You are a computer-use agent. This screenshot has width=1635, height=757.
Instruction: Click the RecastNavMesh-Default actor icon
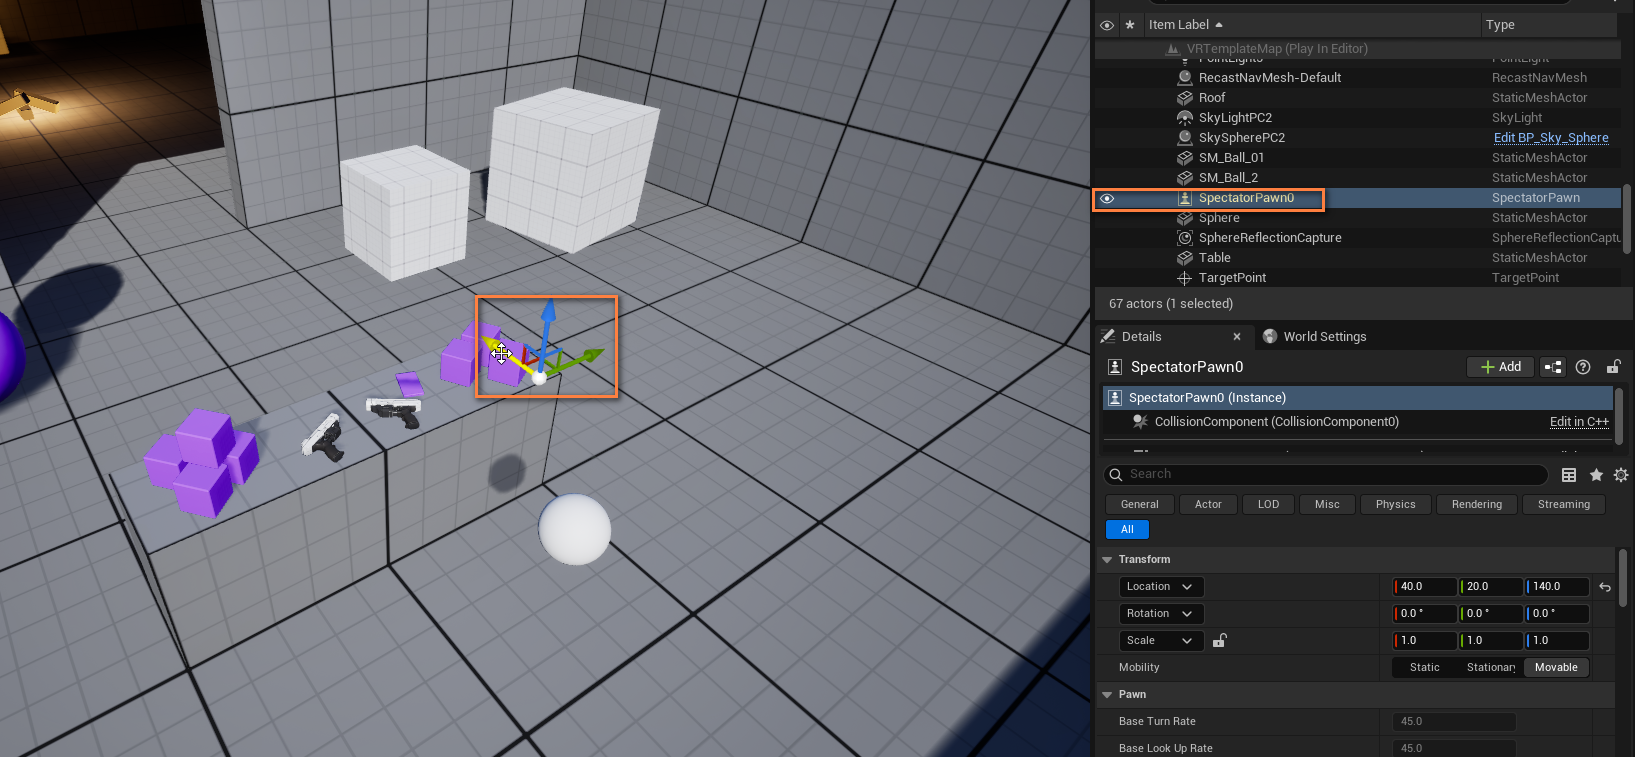[1185, 77]
